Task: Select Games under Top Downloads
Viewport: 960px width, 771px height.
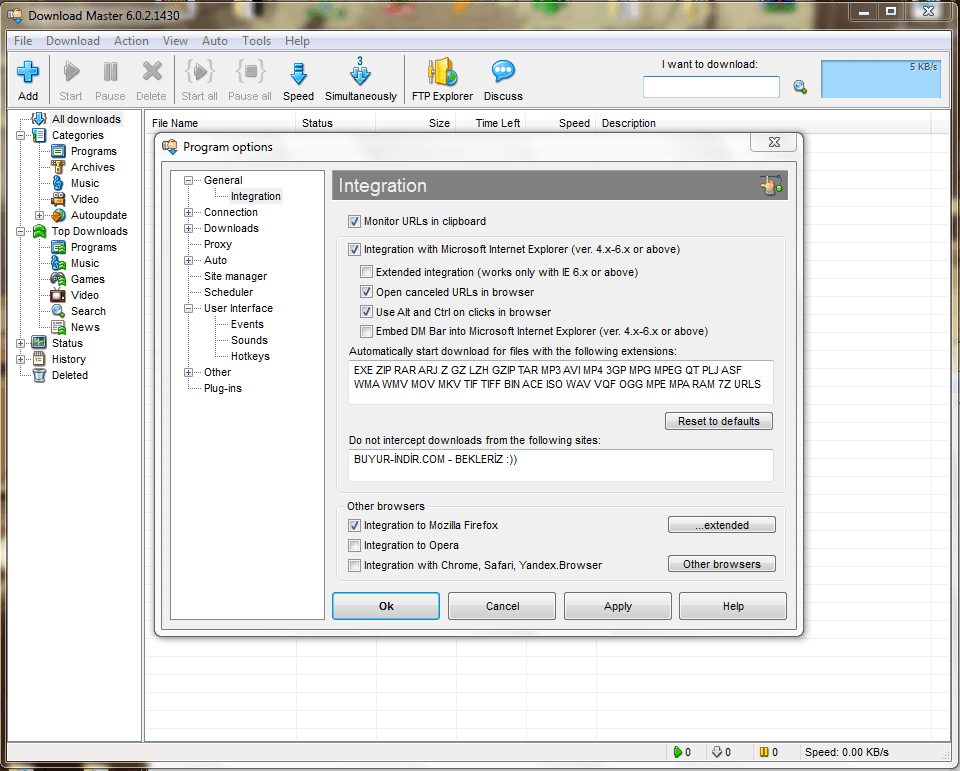Action: [88, 279]
